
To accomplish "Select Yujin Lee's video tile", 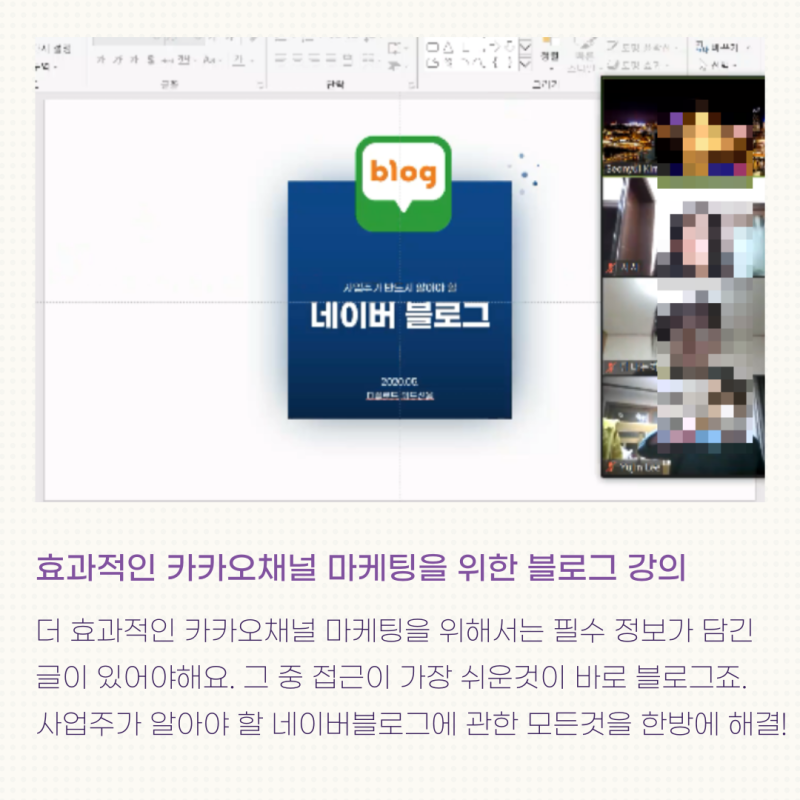I will 683,426.
